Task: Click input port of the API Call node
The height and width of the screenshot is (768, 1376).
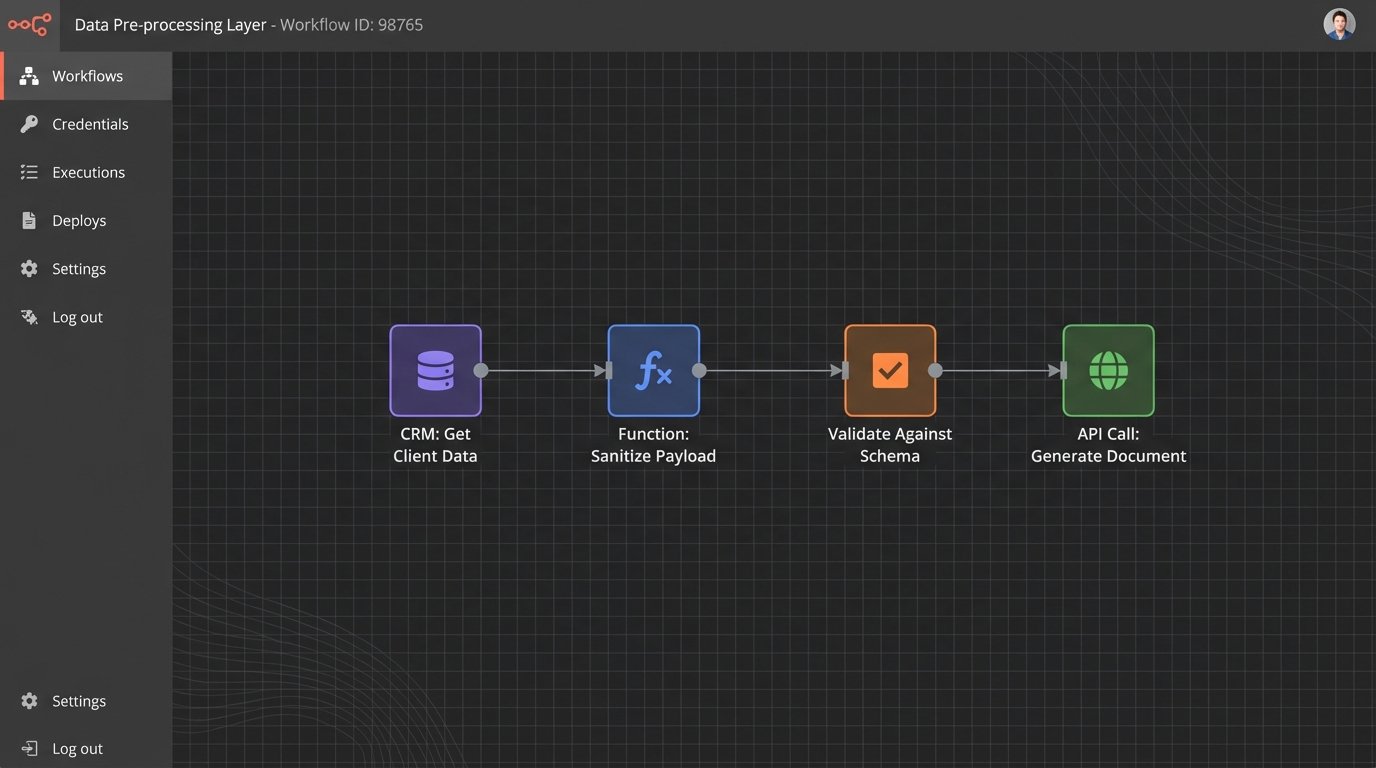Action: pyautogui.click(x=1062, y=371)
